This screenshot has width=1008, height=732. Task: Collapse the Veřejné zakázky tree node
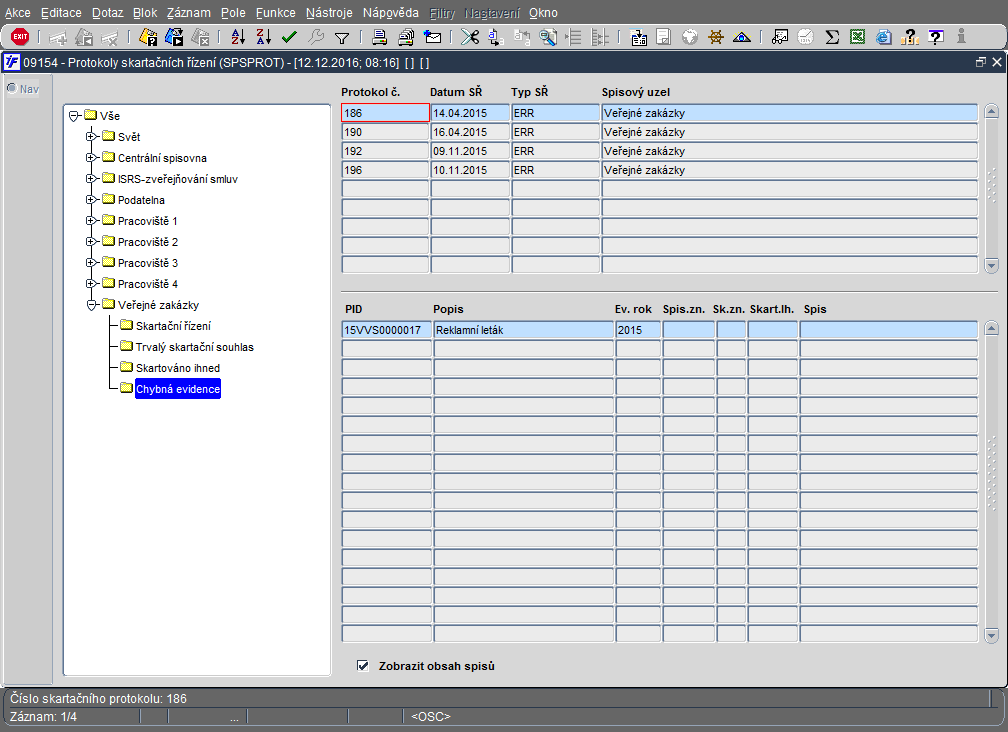click(91, 305)
